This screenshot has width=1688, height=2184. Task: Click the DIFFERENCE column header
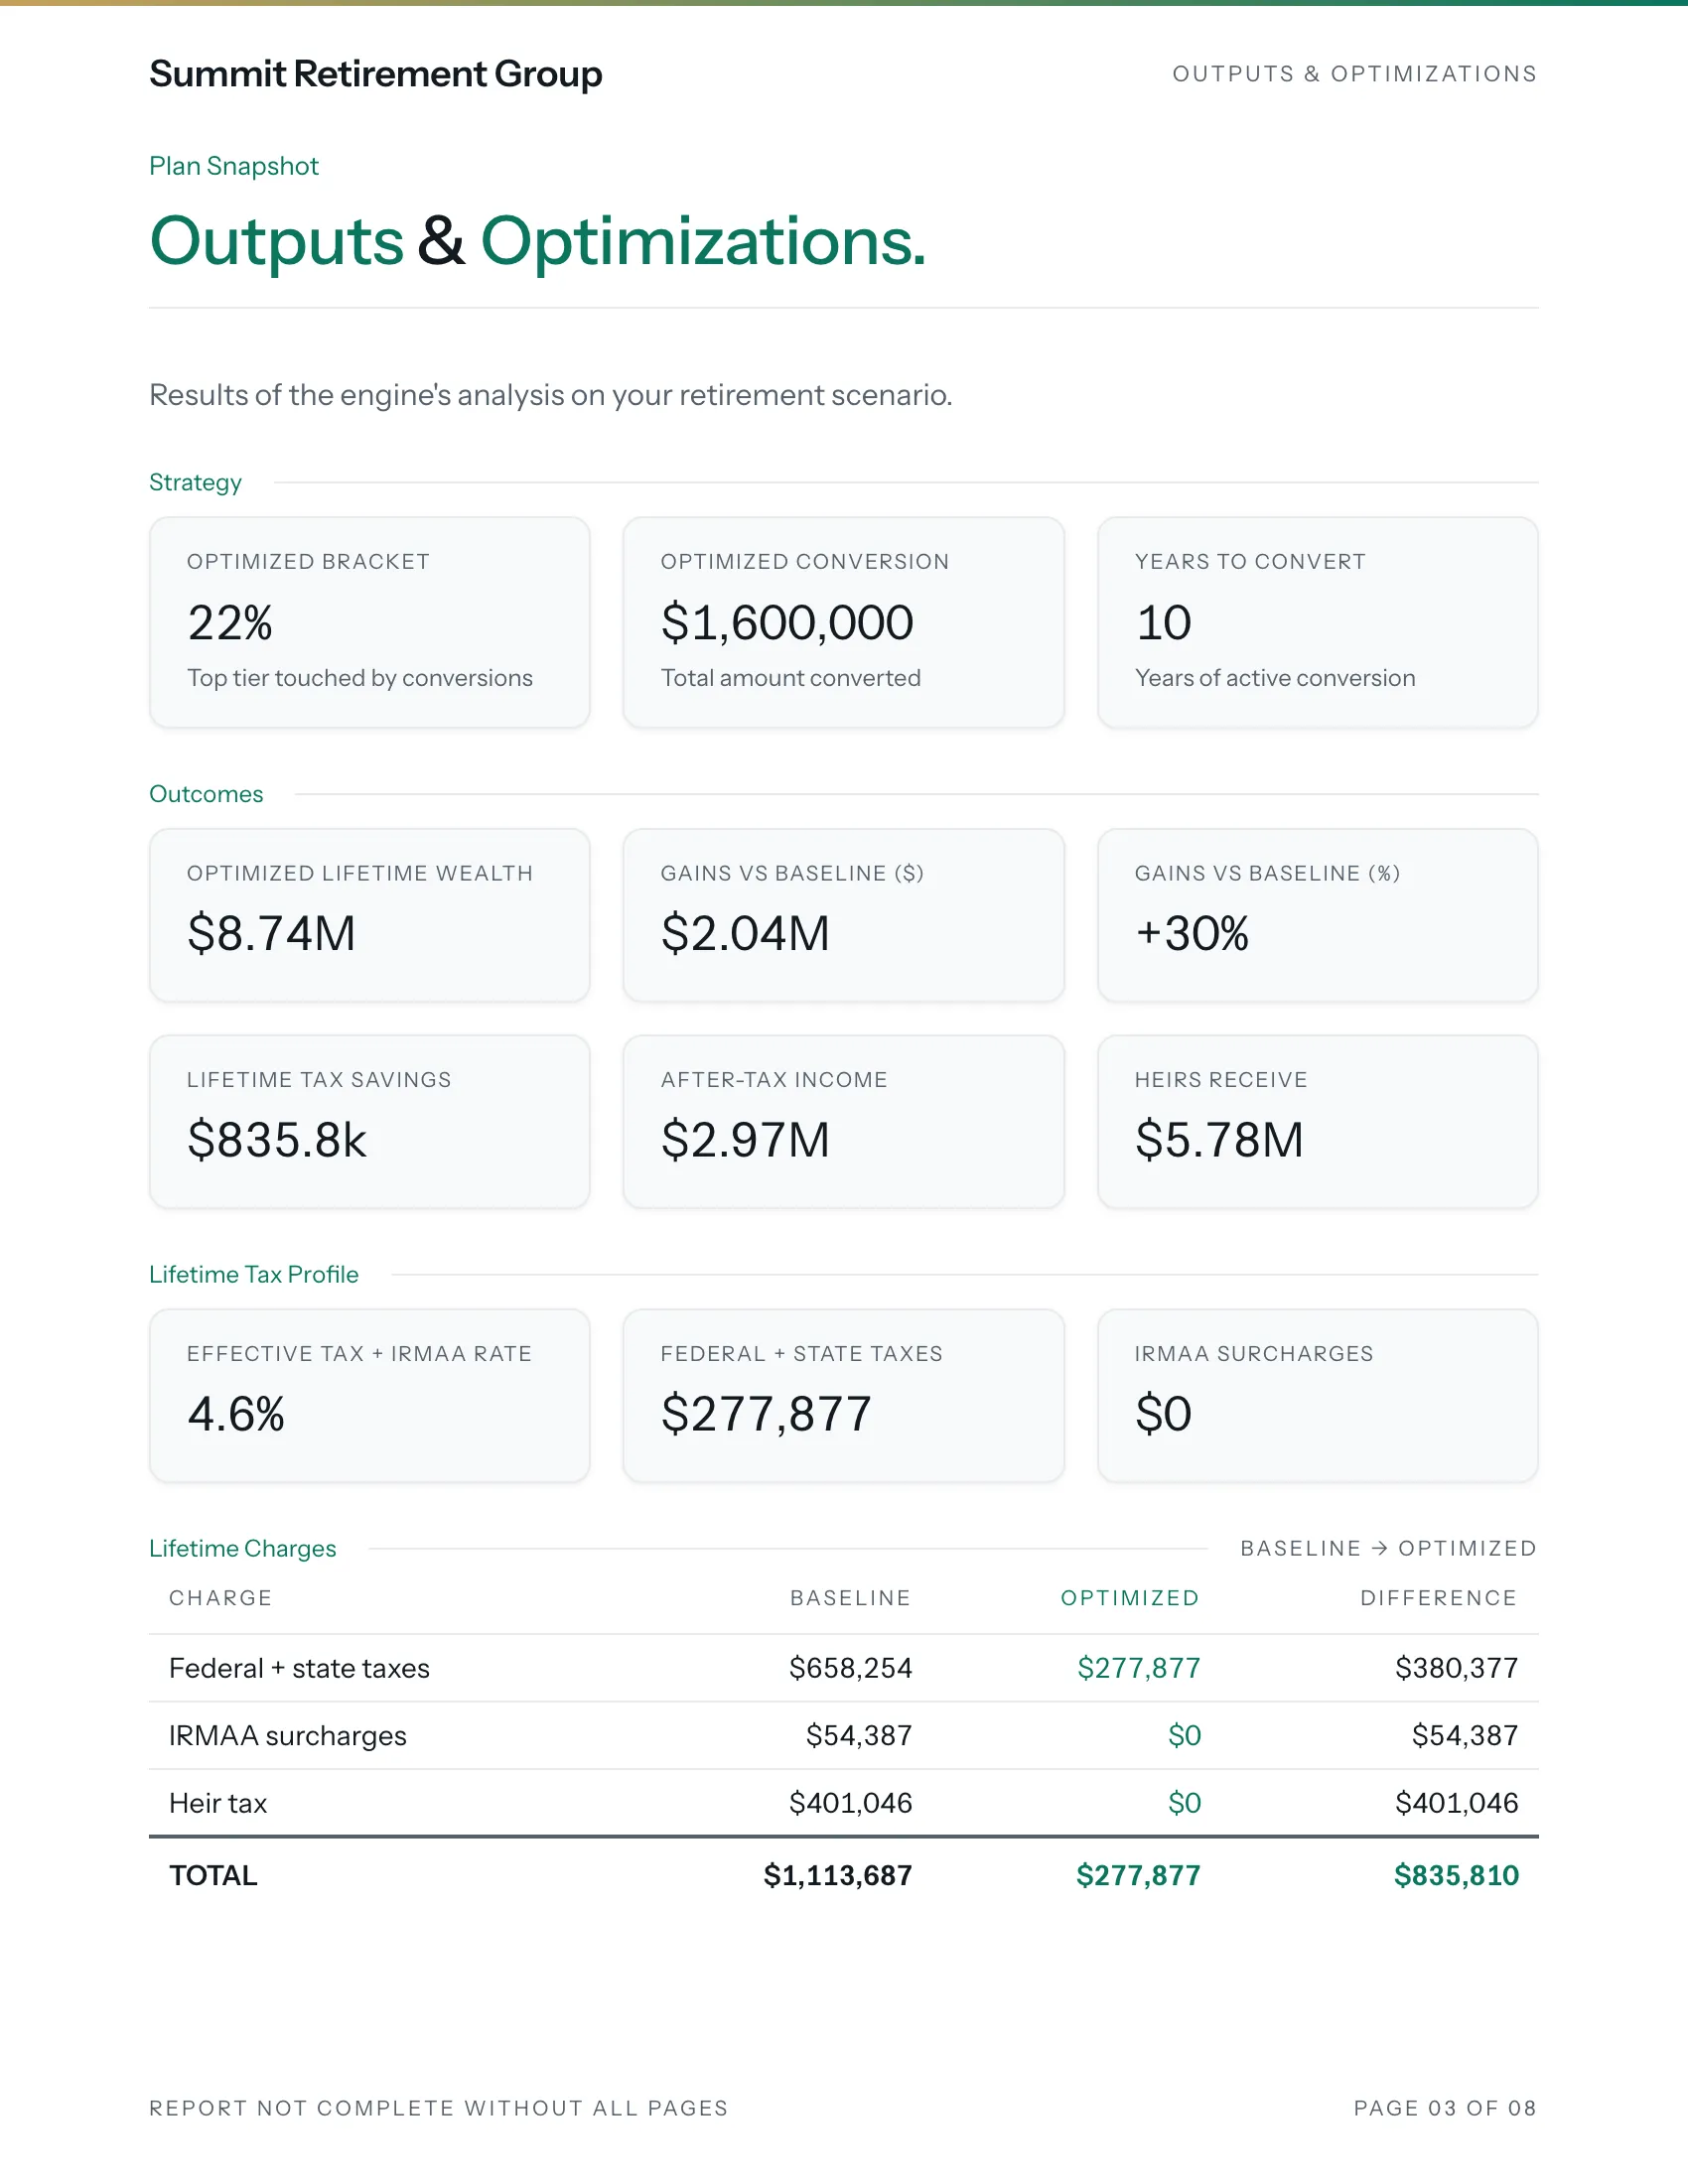pos(1438,1598)
